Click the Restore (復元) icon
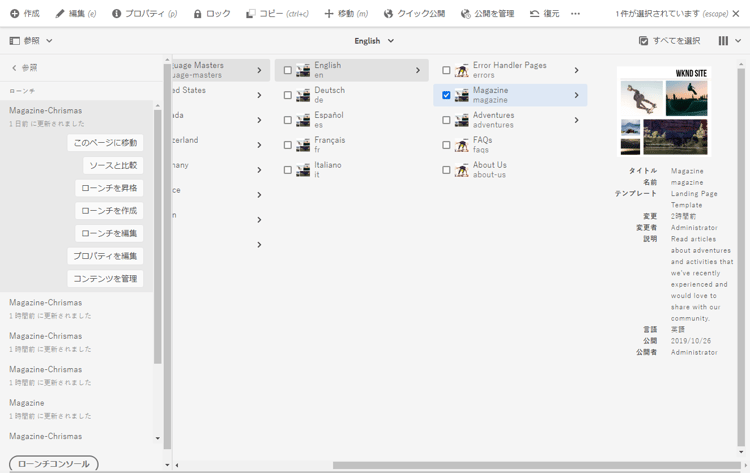This screenshot has height=473, width=750. click(x=534, y=14)
